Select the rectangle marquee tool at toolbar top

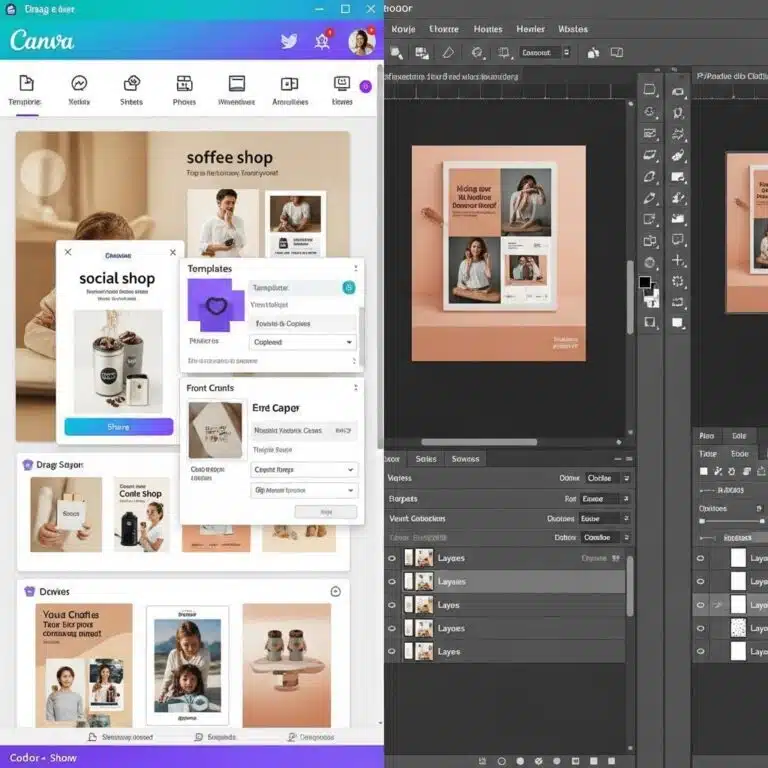(649, 90)
